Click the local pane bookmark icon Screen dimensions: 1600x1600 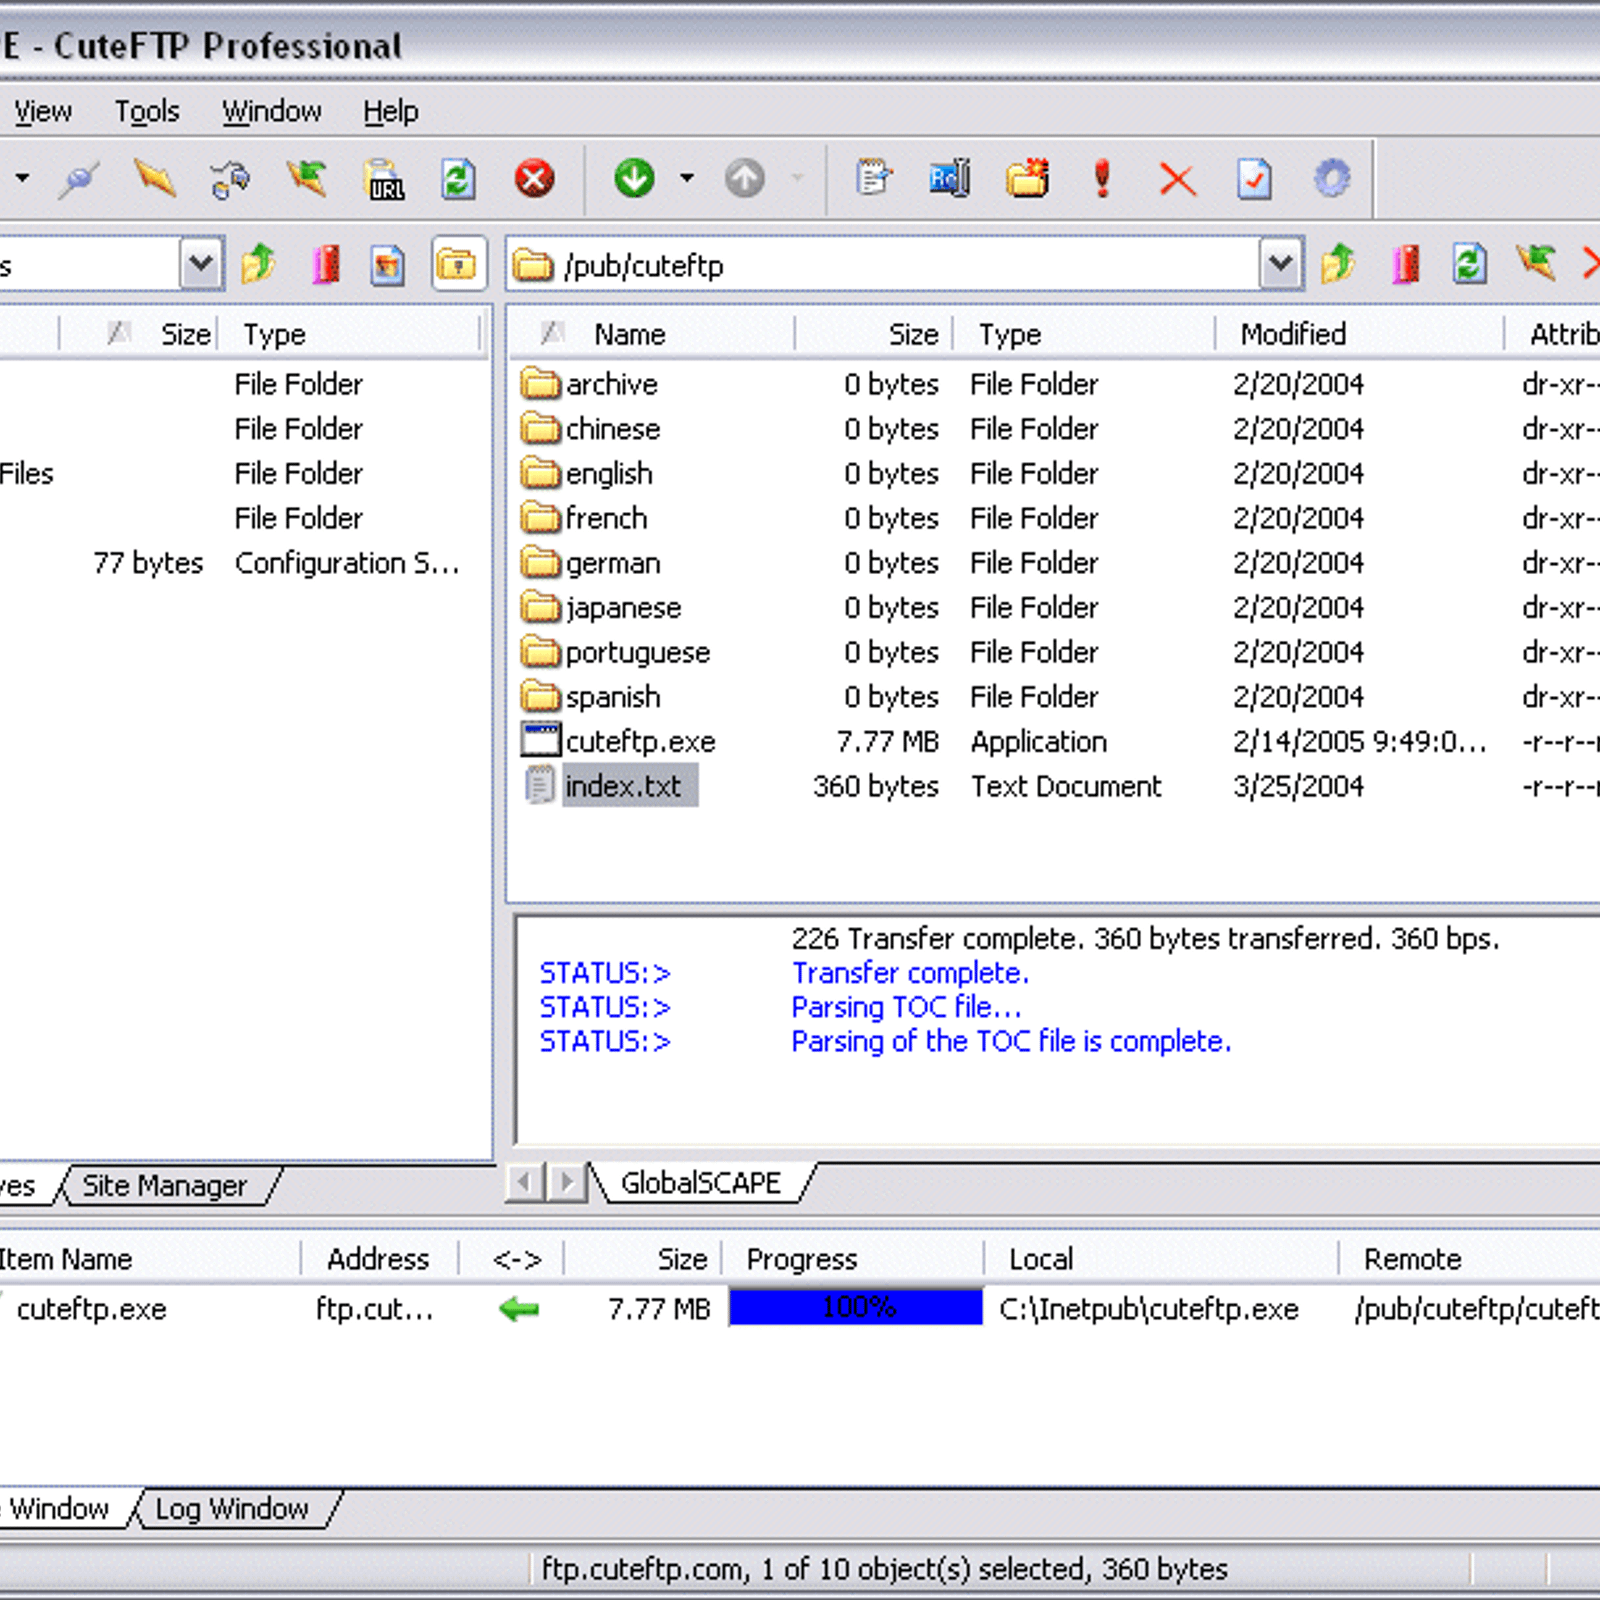(x=326, y=265)
